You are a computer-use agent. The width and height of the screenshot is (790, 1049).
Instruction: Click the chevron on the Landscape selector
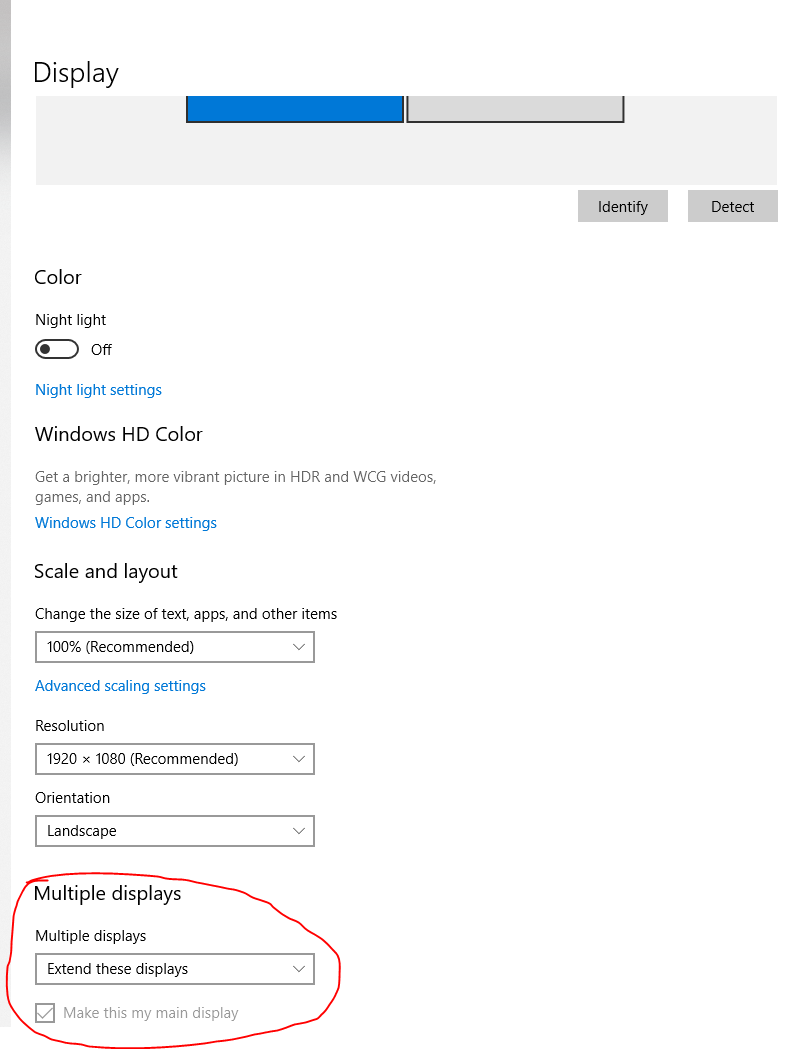point(297,830)
